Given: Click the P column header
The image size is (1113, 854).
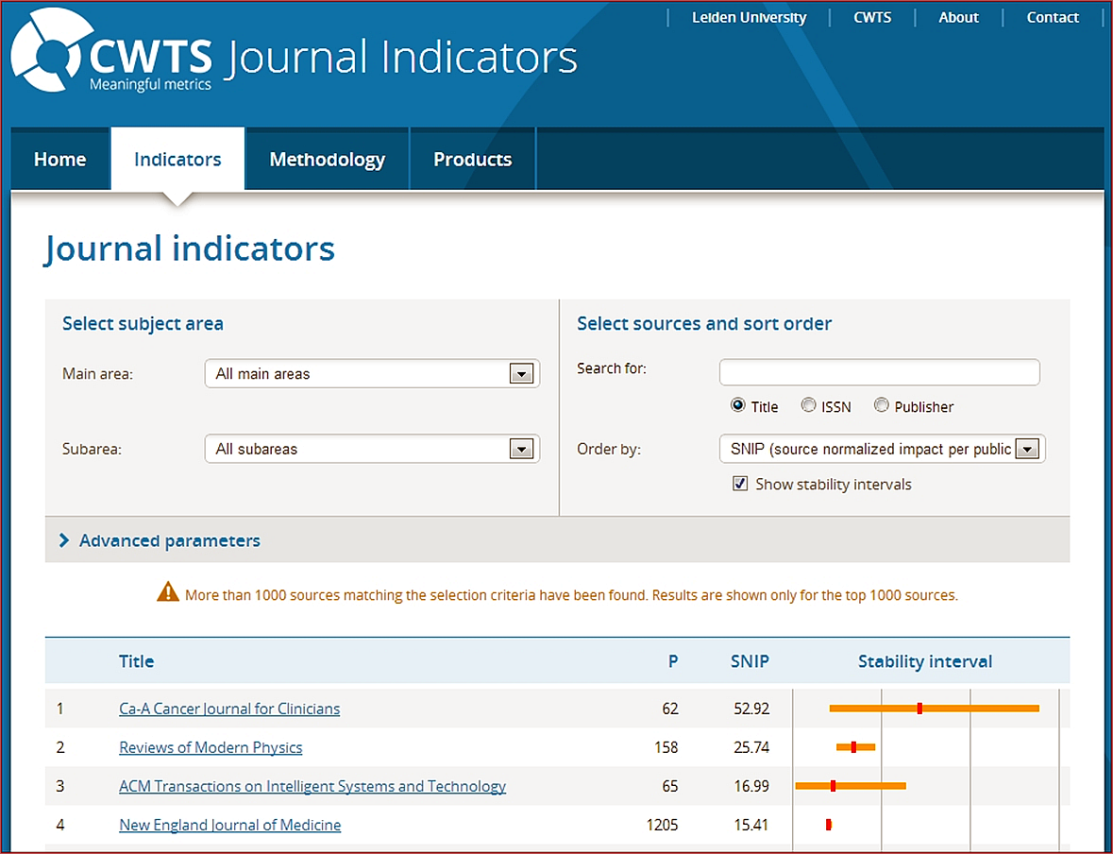Looking at the screenshot, I should [673, 662].
